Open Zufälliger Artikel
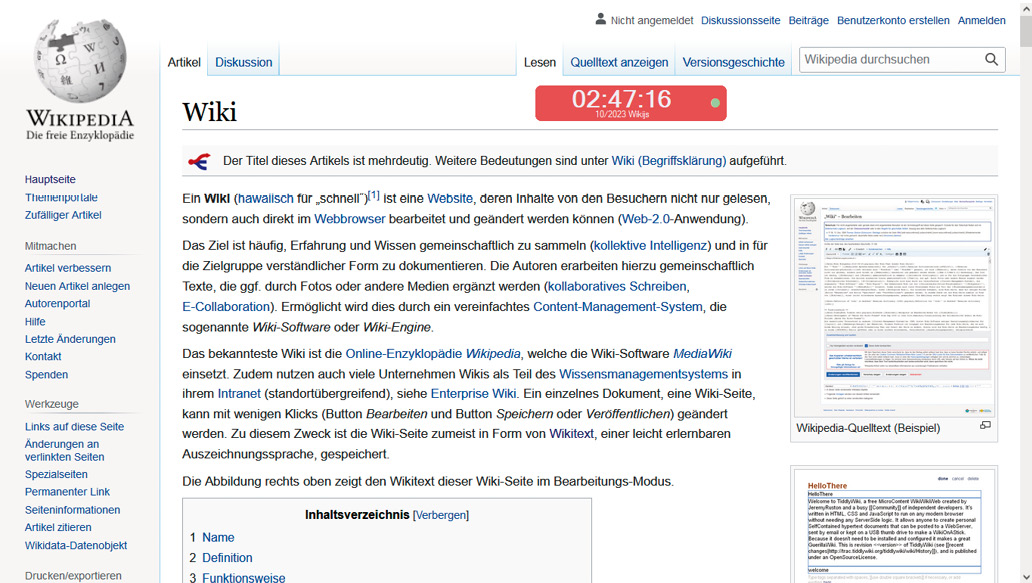Viewport: 1032px width, 583px height. point(63,215)
